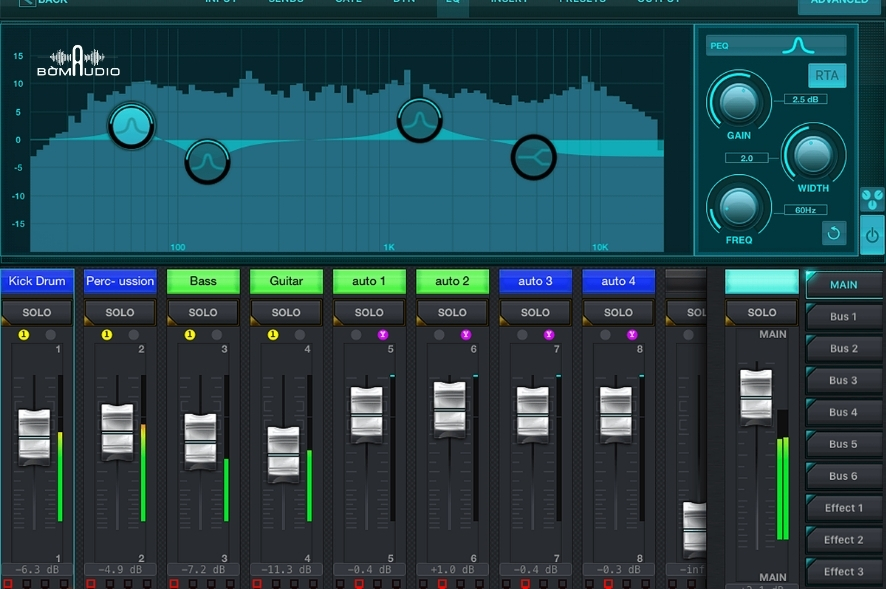886x589 pixels.
Task: Select the Effect 1 mix
Action: pos(844,508)
